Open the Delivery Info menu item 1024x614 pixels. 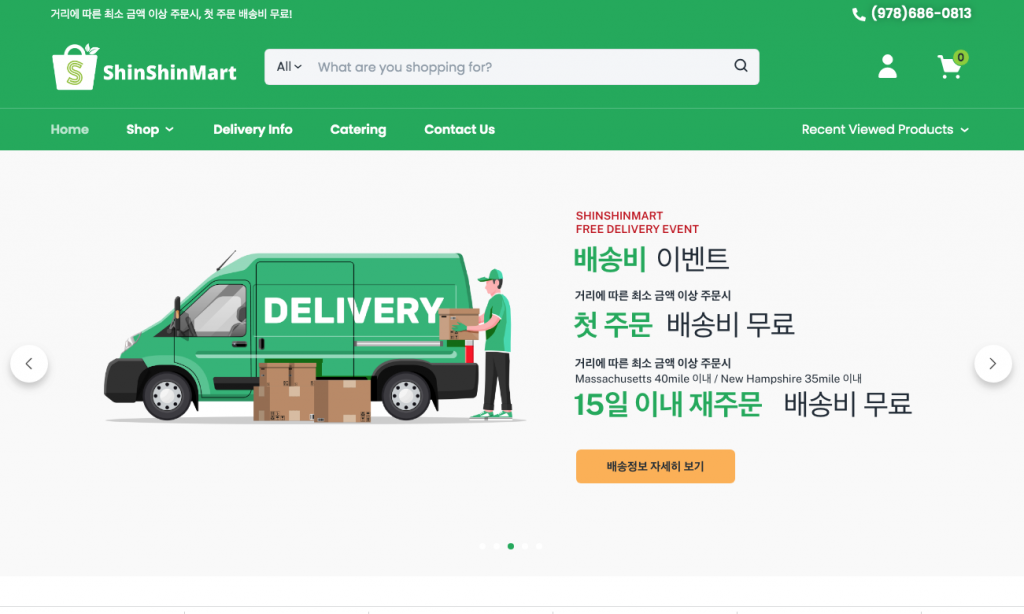(253, 129)
